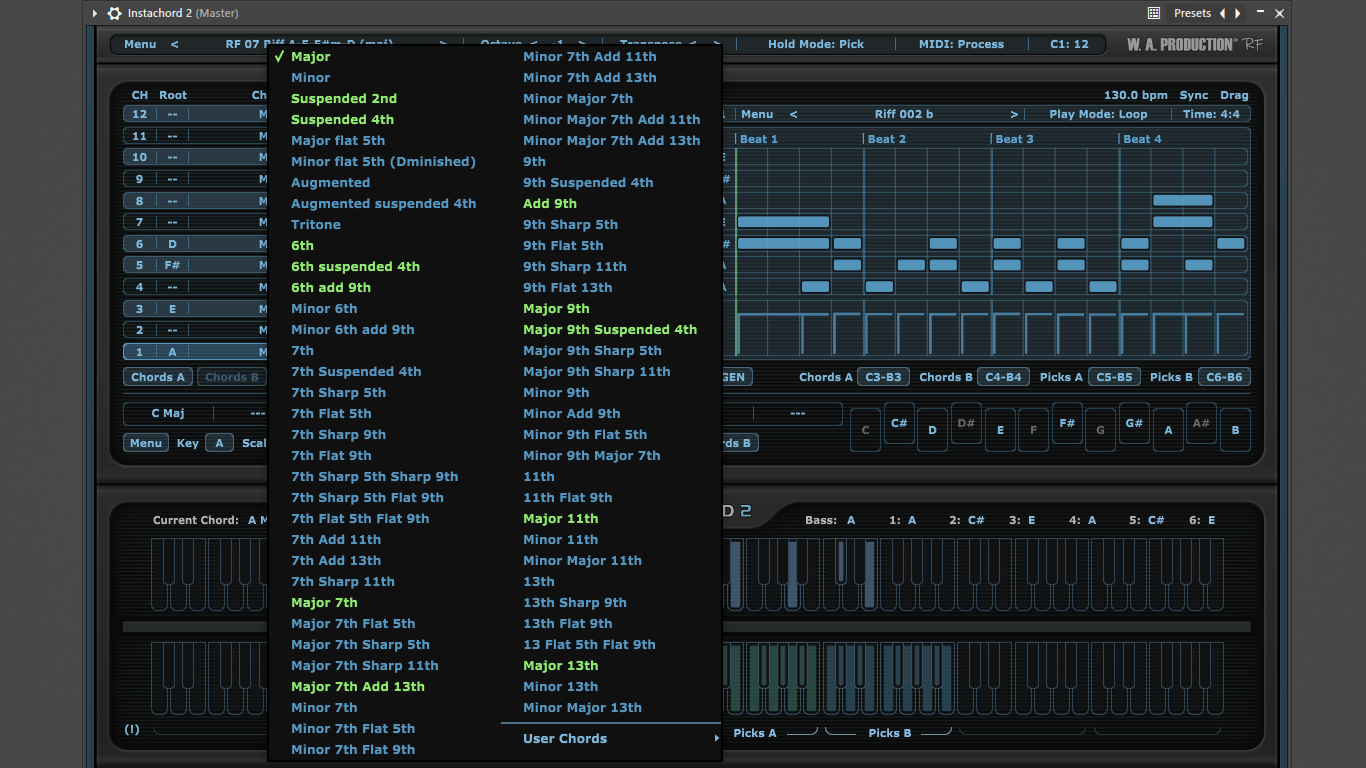This screenshot has width=1366, height=768.
Task: Click previous arrow beside RF 07 preset name
Action: click(174, 44)
